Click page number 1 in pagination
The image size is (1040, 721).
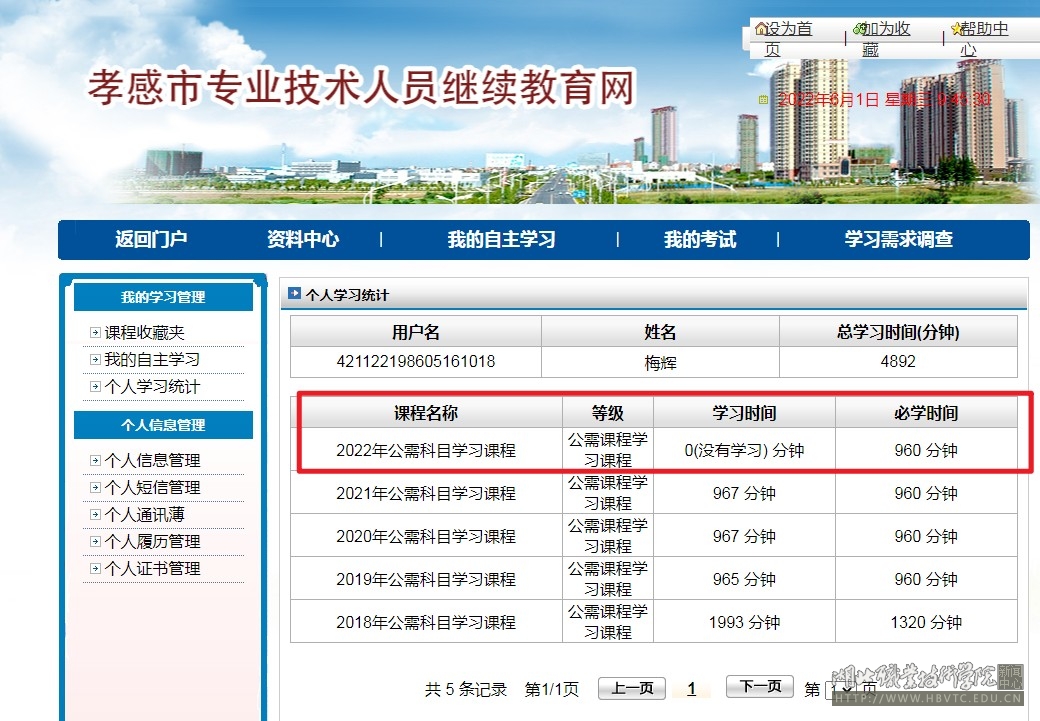tap(691, 689)
